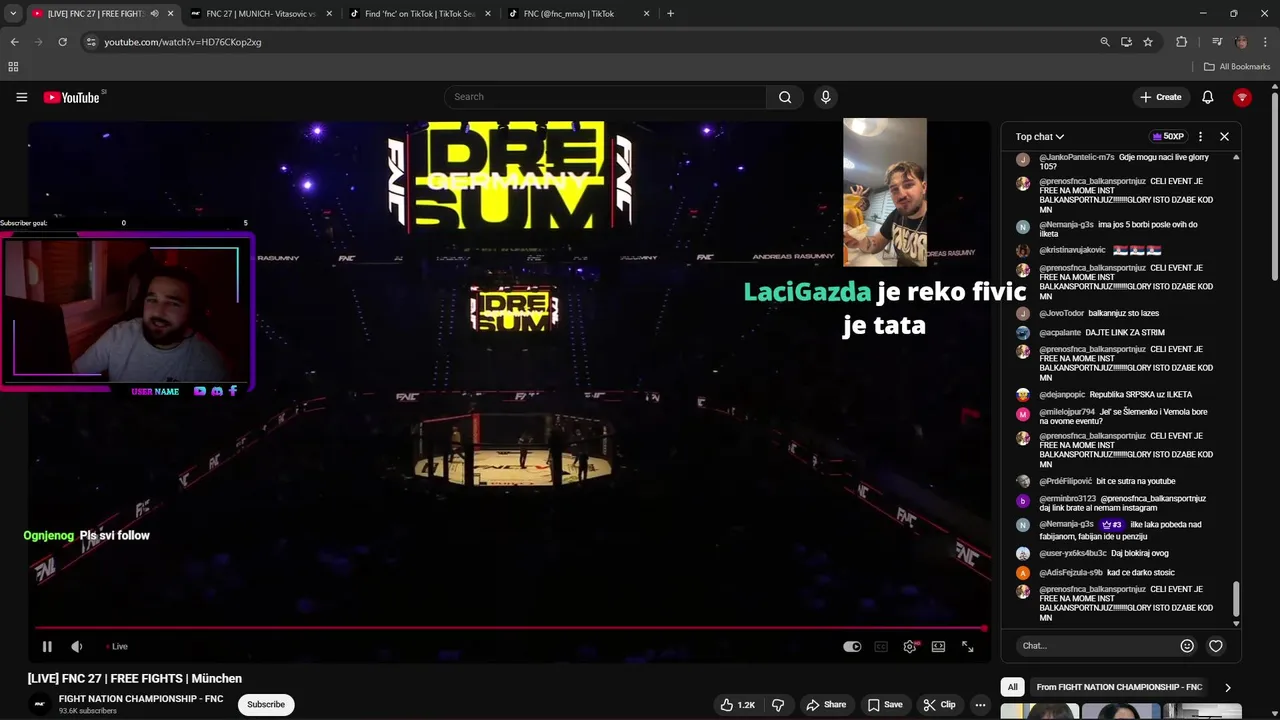Screen dimensions: 1280x720
Task: Click the address bar URL
Action: tap(183, 42)
